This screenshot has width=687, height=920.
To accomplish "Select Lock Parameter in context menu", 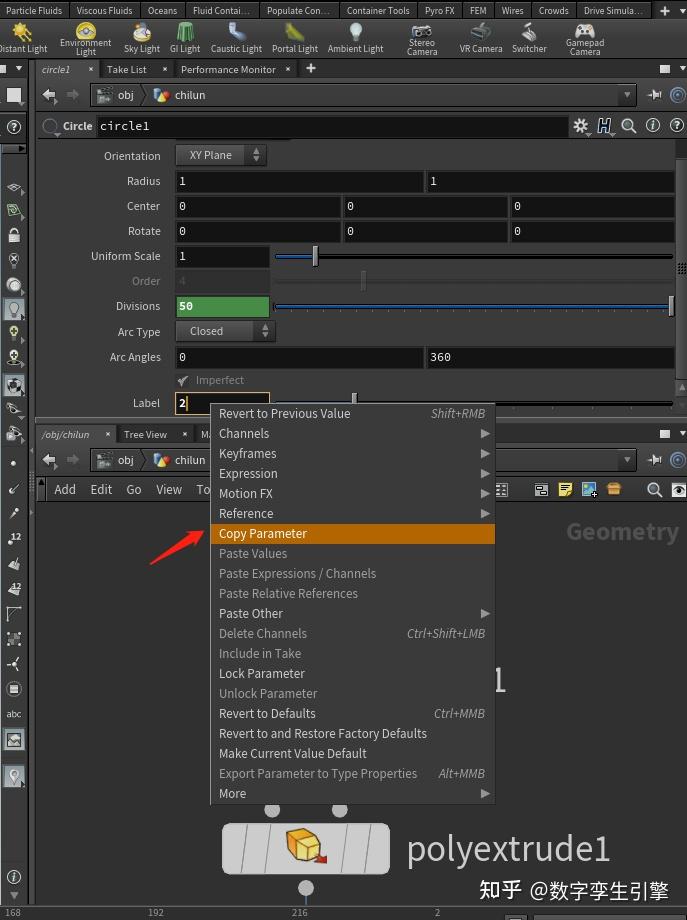I will [262, 674].
